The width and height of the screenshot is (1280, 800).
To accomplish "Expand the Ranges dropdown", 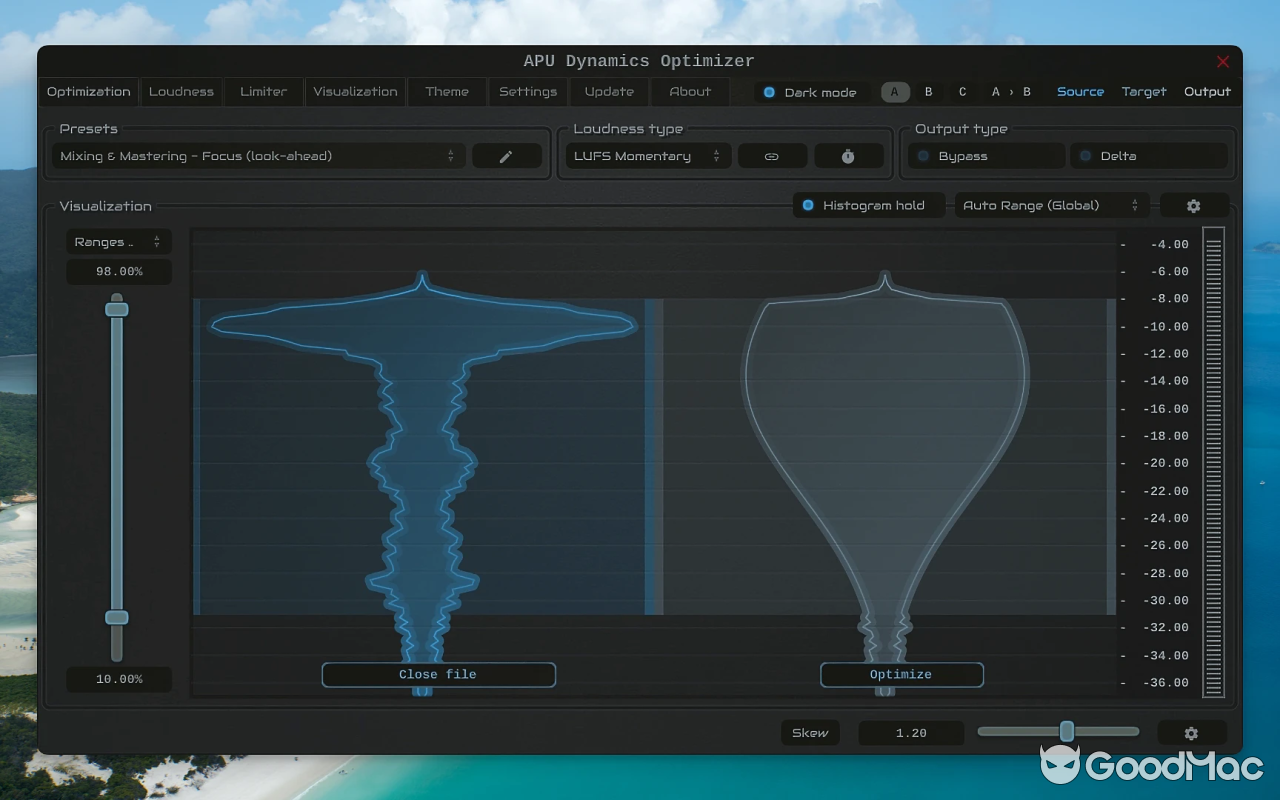I will point(118,241).
